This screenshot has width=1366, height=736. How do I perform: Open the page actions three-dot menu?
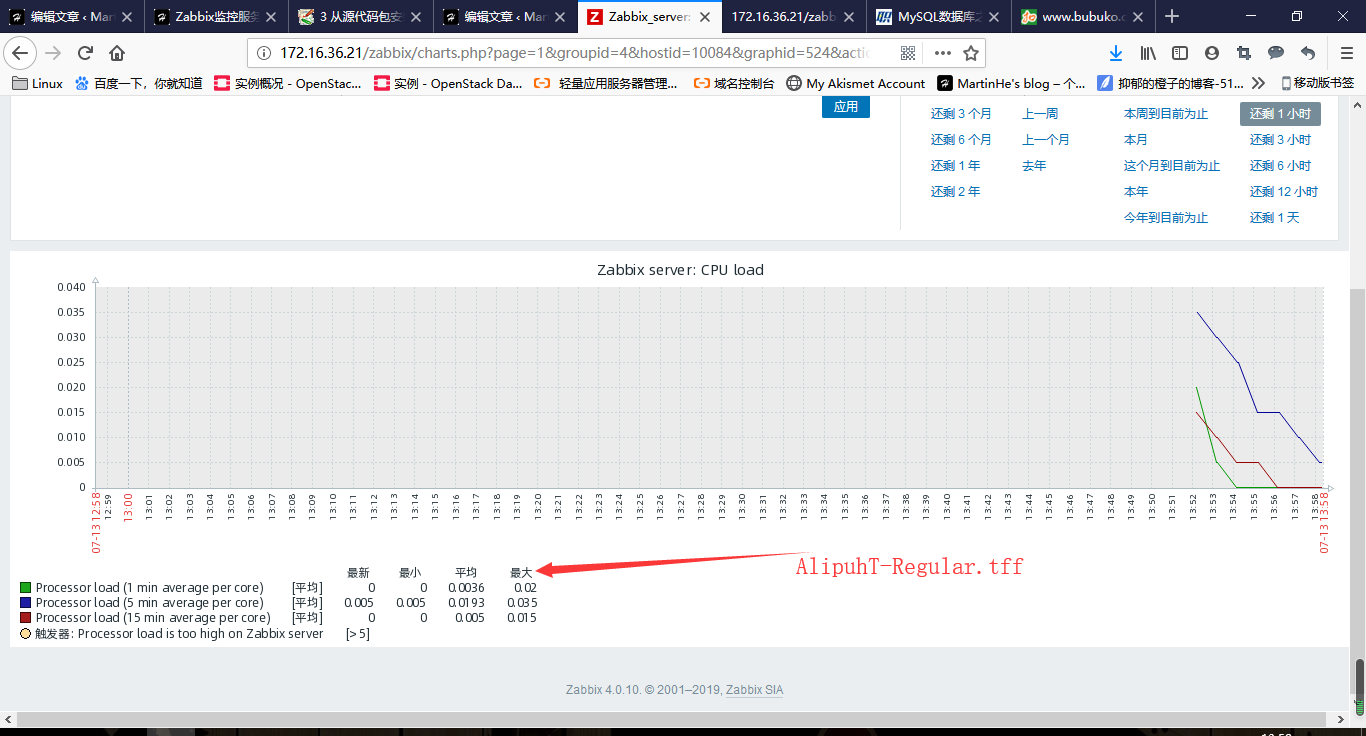942,53
